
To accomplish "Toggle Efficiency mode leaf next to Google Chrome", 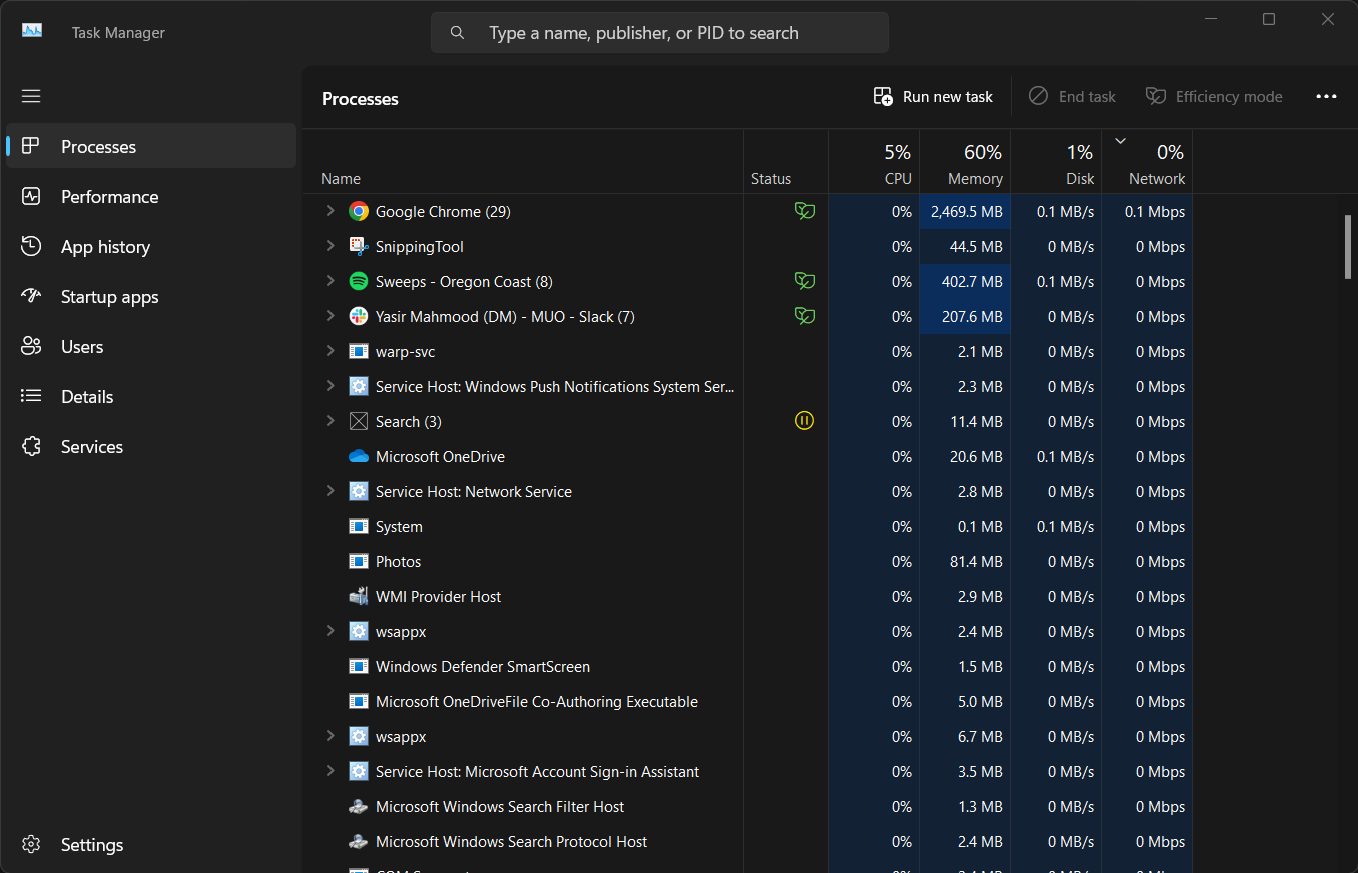I will [x=804, y=211].
